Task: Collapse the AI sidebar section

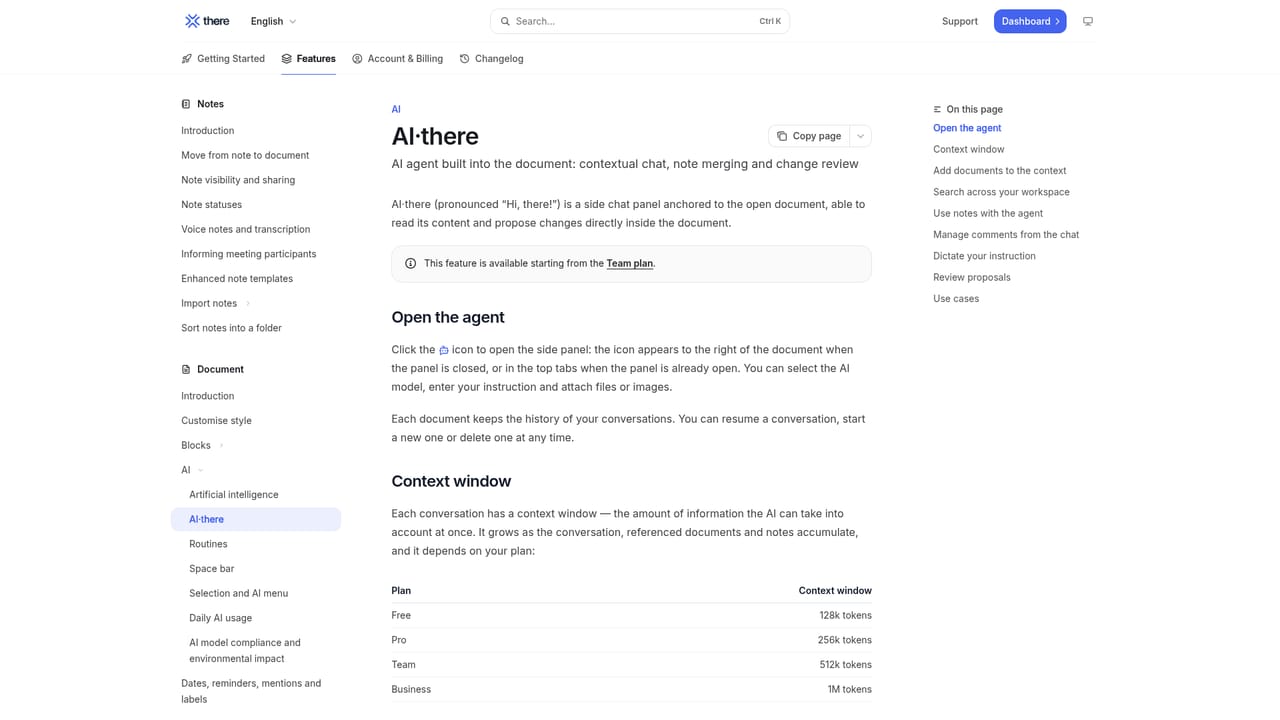Action: [x=201, y=470]
